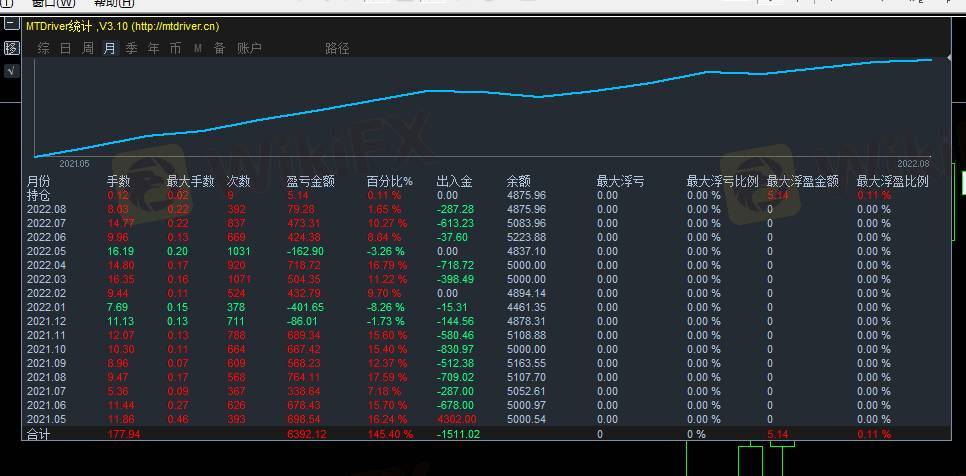The width and height of the screenshot is (966, 476).
Task: Select the 日 daily statistics tab
Action: point(65,48)
